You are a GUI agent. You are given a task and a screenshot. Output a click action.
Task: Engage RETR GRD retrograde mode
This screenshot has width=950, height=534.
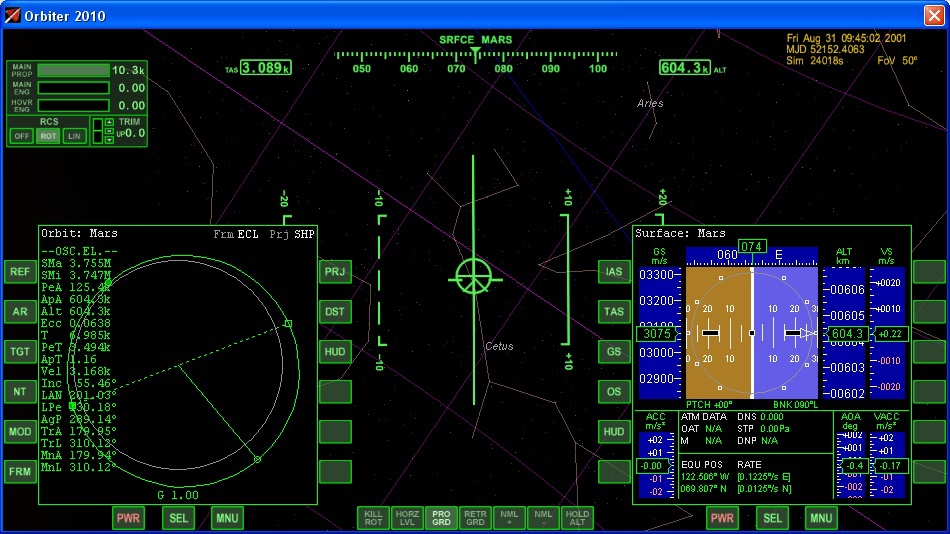tap(475, 517)
